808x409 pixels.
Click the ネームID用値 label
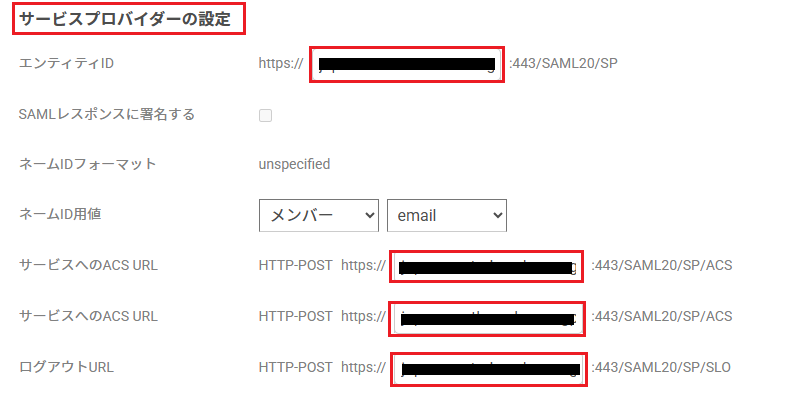click(60, 214)
